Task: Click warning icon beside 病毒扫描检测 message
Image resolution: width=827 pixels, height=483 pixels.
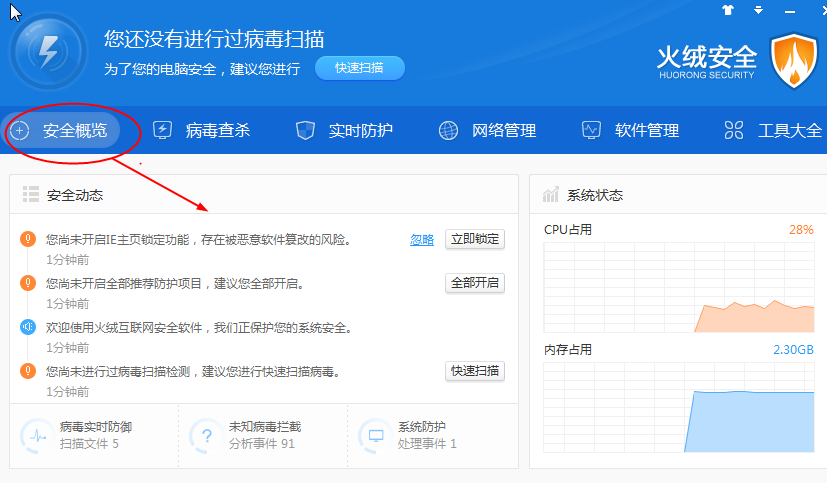Action: point(28,371)
